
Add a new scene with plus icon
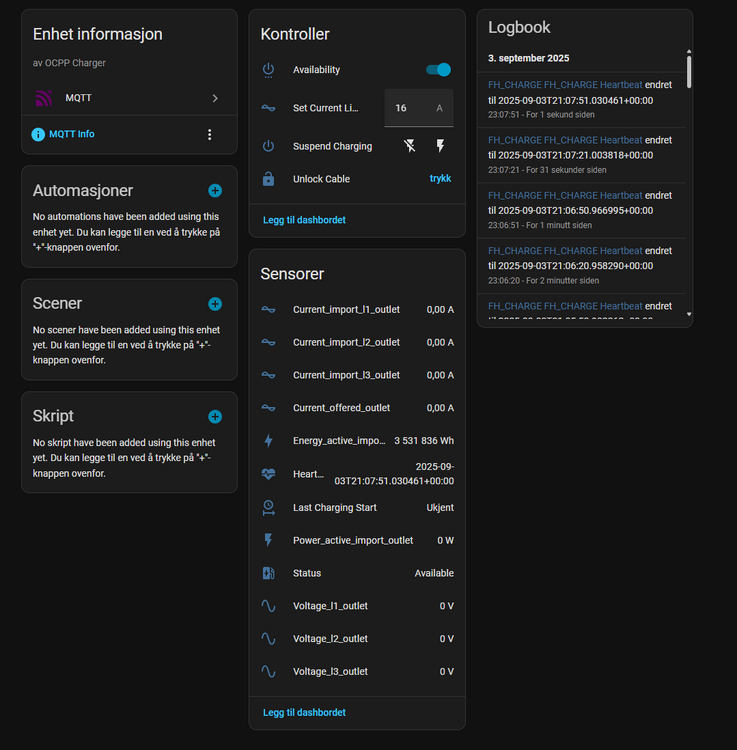(x=215, y=304)
